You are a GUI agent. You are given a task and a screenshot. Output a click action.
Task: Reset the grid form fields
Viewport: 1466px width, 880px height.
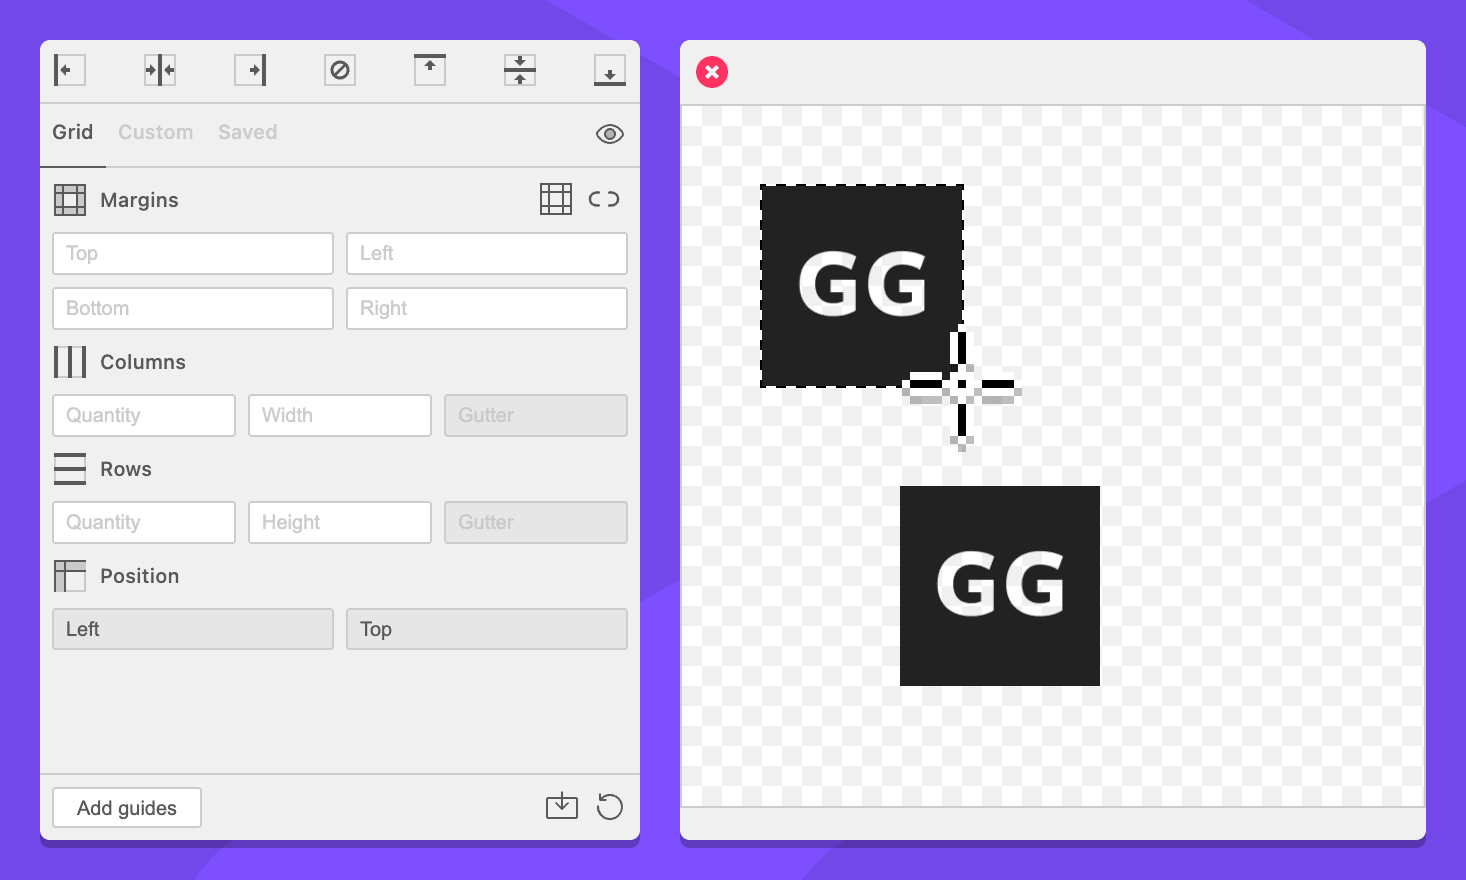610,806
